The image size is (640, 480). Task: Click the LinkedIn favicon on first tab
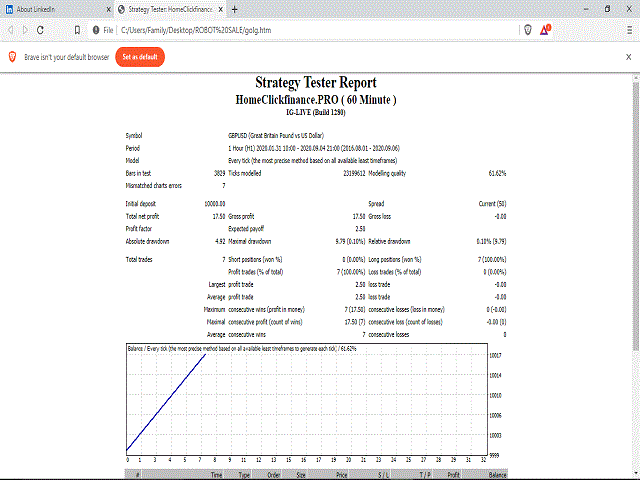[x=9, y=9]
